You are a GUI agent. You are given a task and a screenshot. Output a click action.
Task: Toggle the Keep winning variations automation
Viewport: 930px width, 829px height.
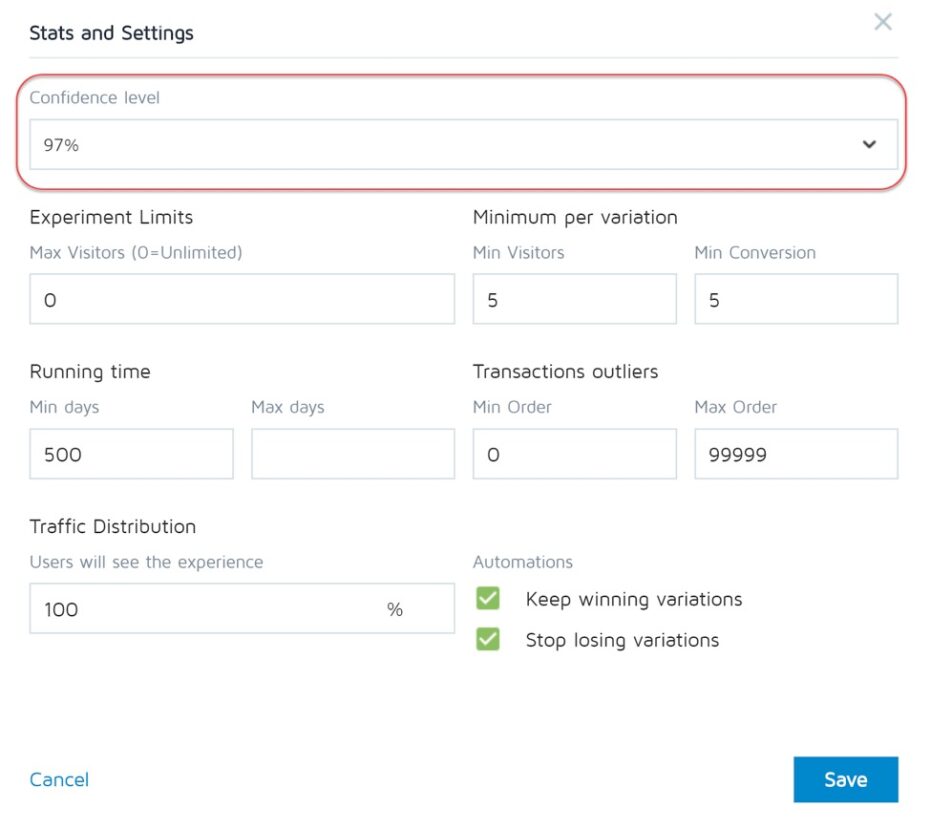486,598
